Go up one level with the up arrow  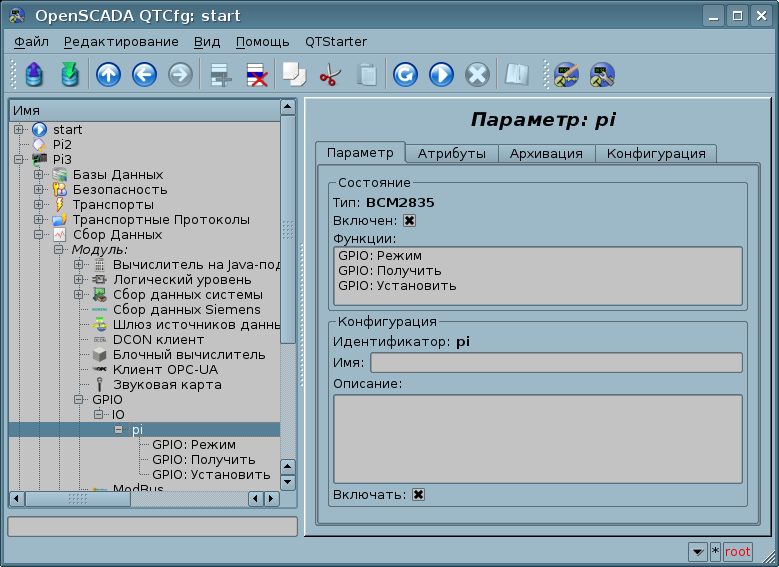(x=108, y=74)
